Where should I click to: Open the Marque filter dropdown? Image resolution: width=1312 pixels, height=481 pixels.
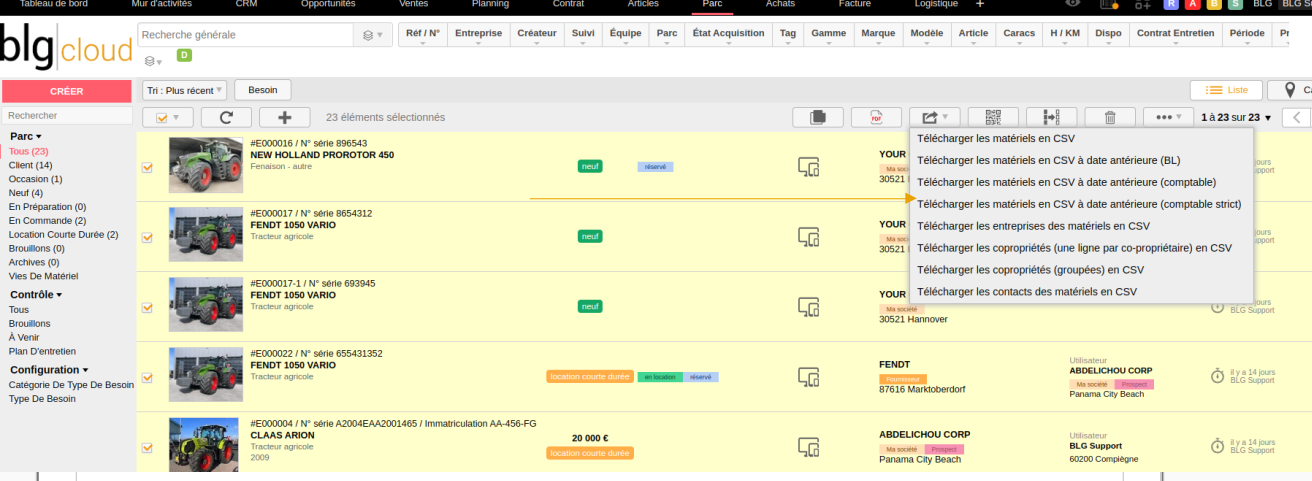(x=878, y=33)
